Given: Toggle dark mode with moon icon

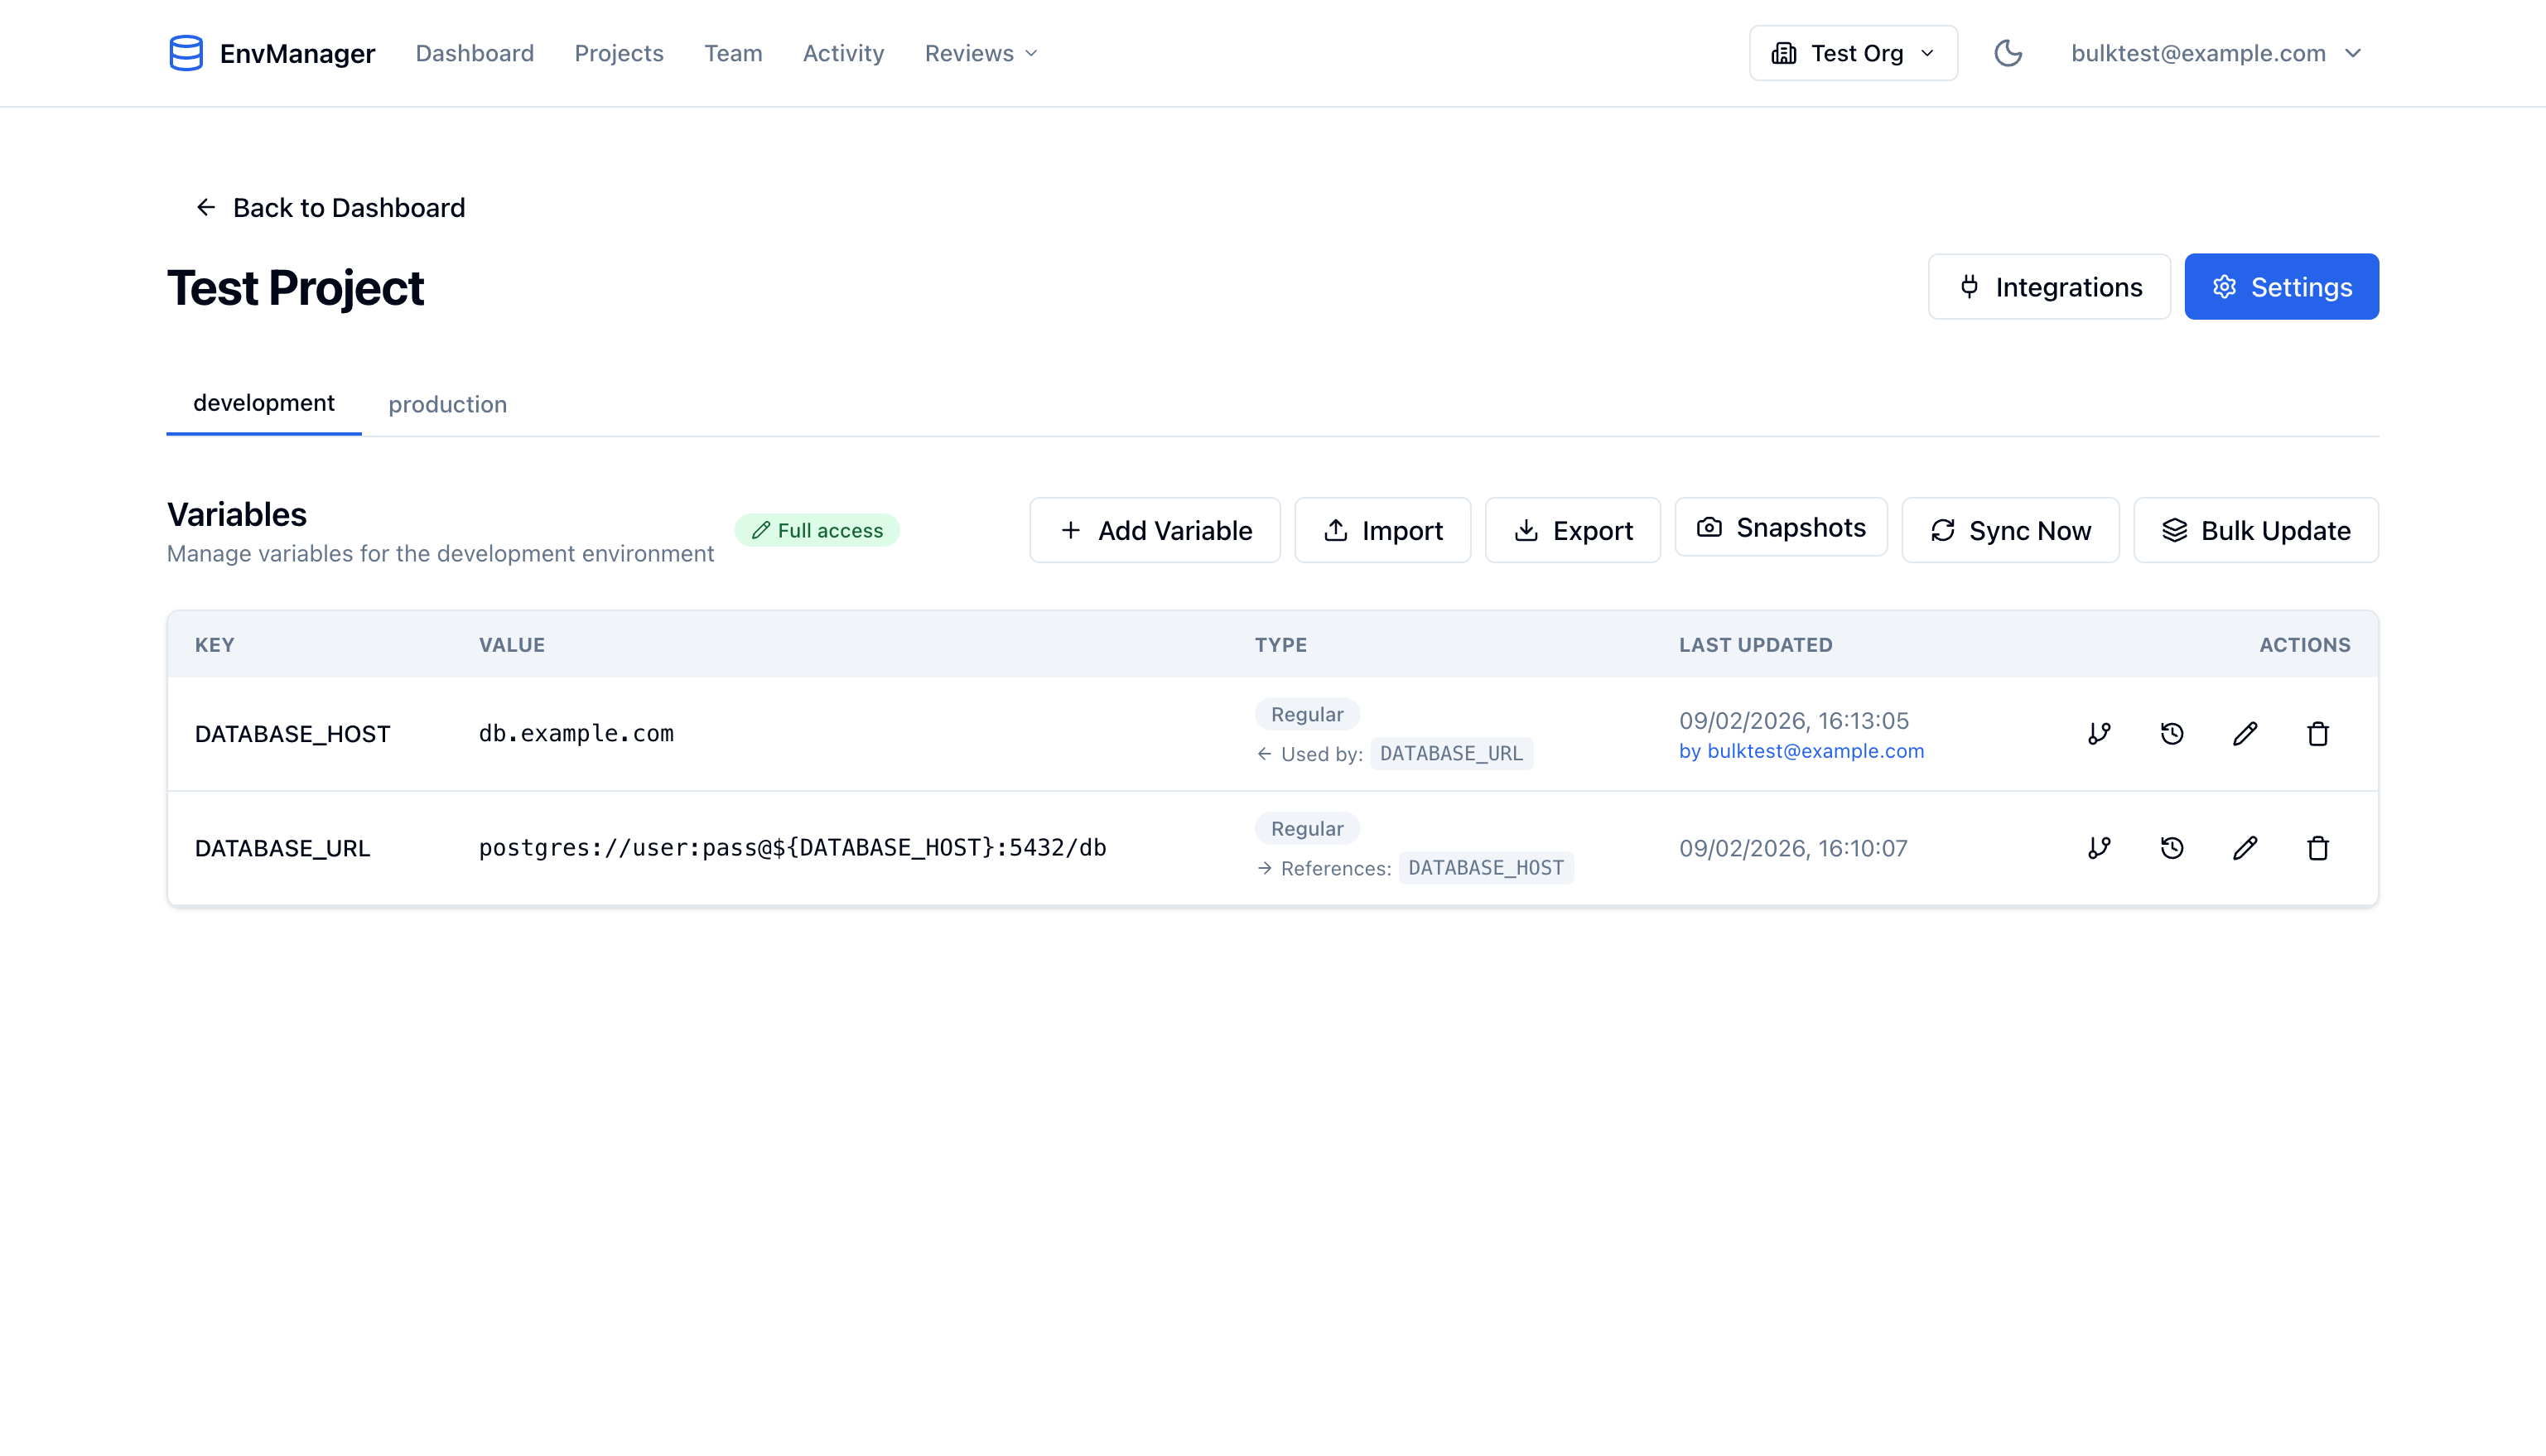Looking at the screenshot, I should (x=2008, y=53).
